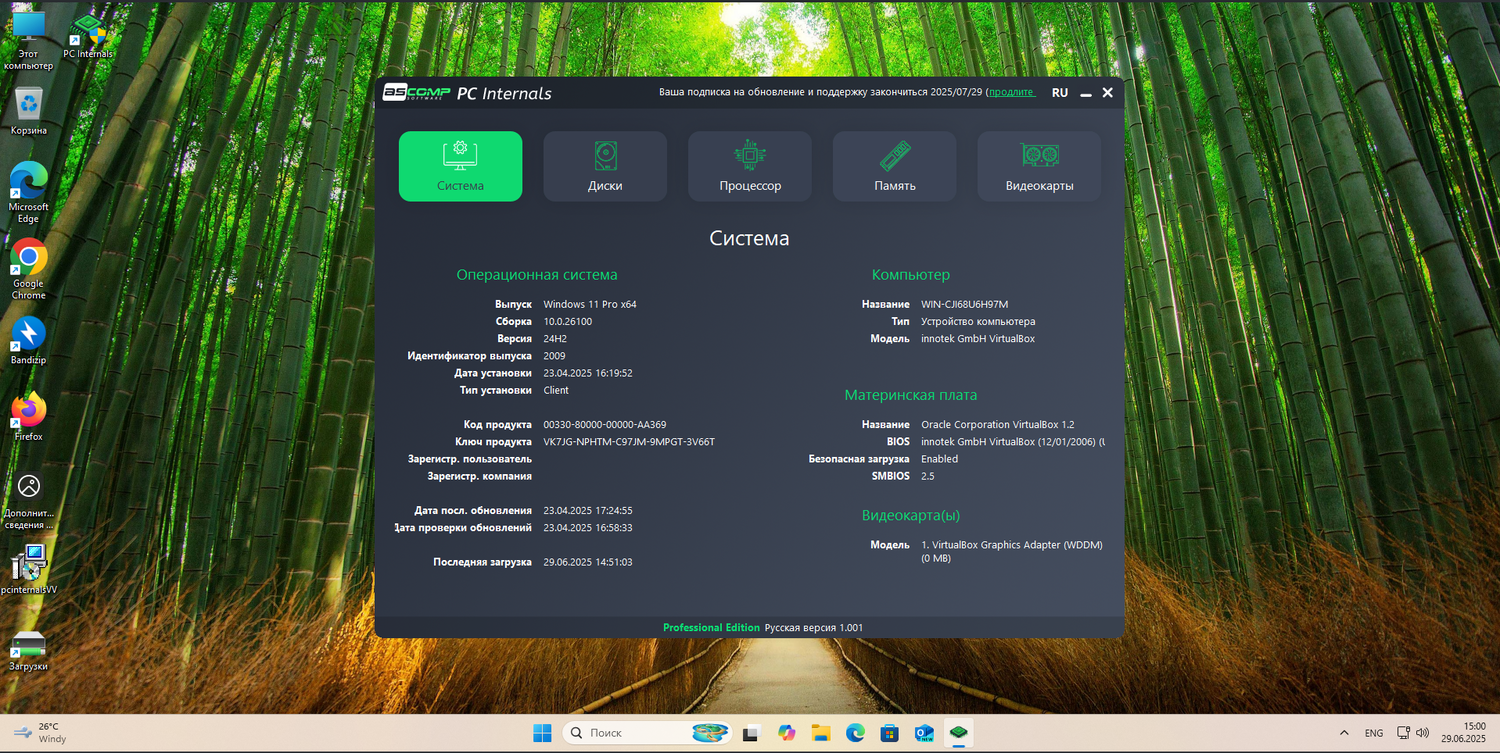Select the Google Chrome desktop shortcut
This screenshot has height=753, width=1500.
[x=29, y=269]
